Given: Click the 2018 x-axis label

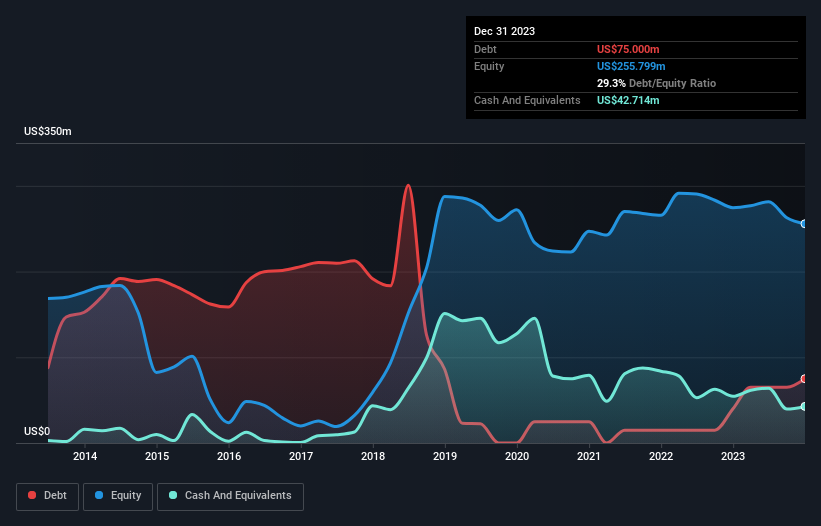Looking at the screenshot, I should click(373, 456).
